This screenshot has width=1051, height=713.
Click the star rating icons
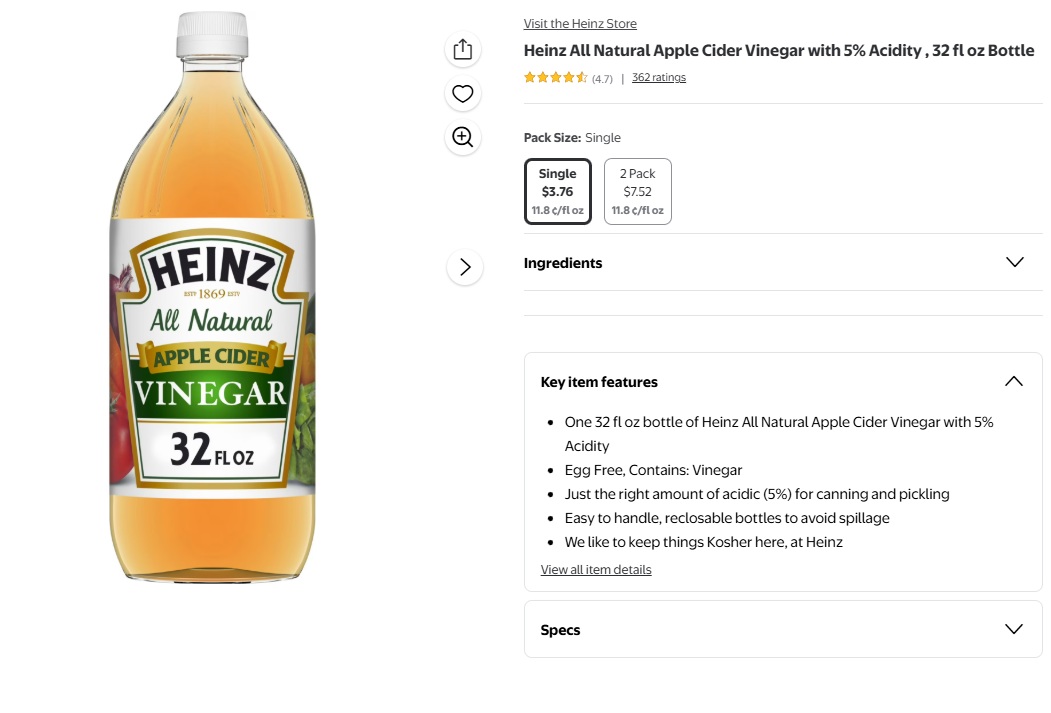coord(555,78)
